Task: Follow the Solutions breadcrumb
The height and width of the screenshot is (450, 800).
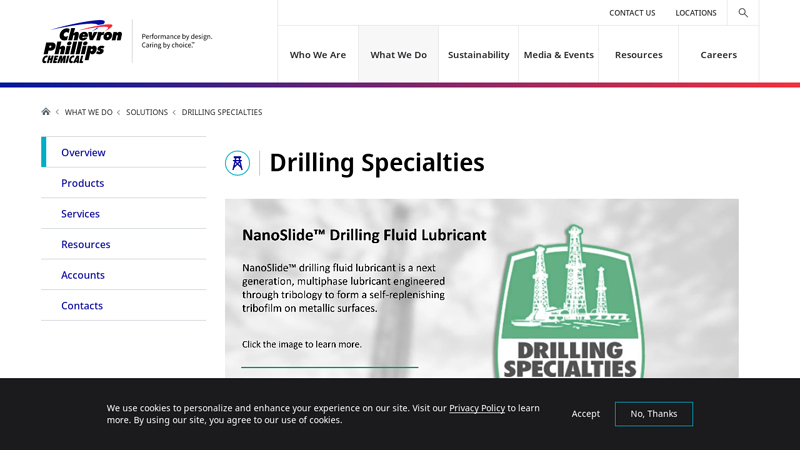Action: pos(147,112)
